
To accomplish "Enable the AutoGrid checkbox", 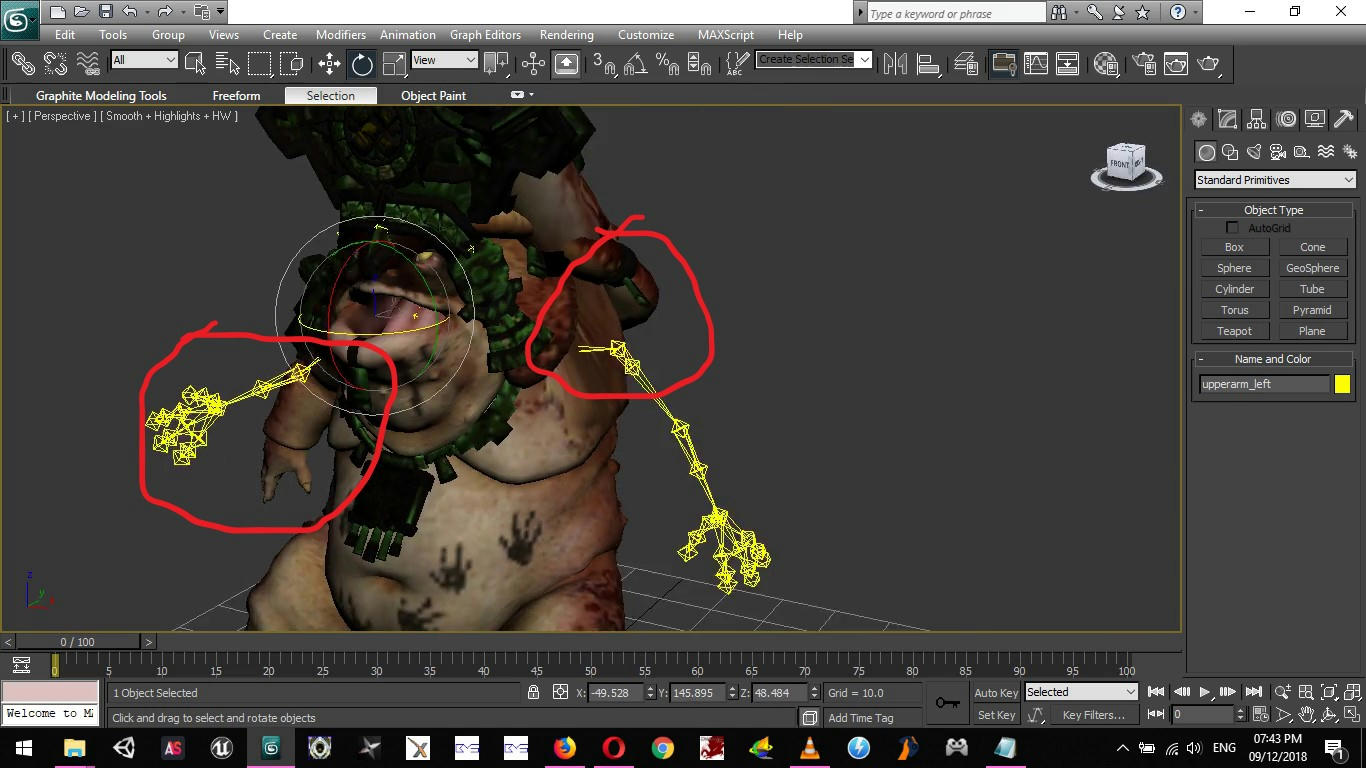I will click(x=1232, y=228).
